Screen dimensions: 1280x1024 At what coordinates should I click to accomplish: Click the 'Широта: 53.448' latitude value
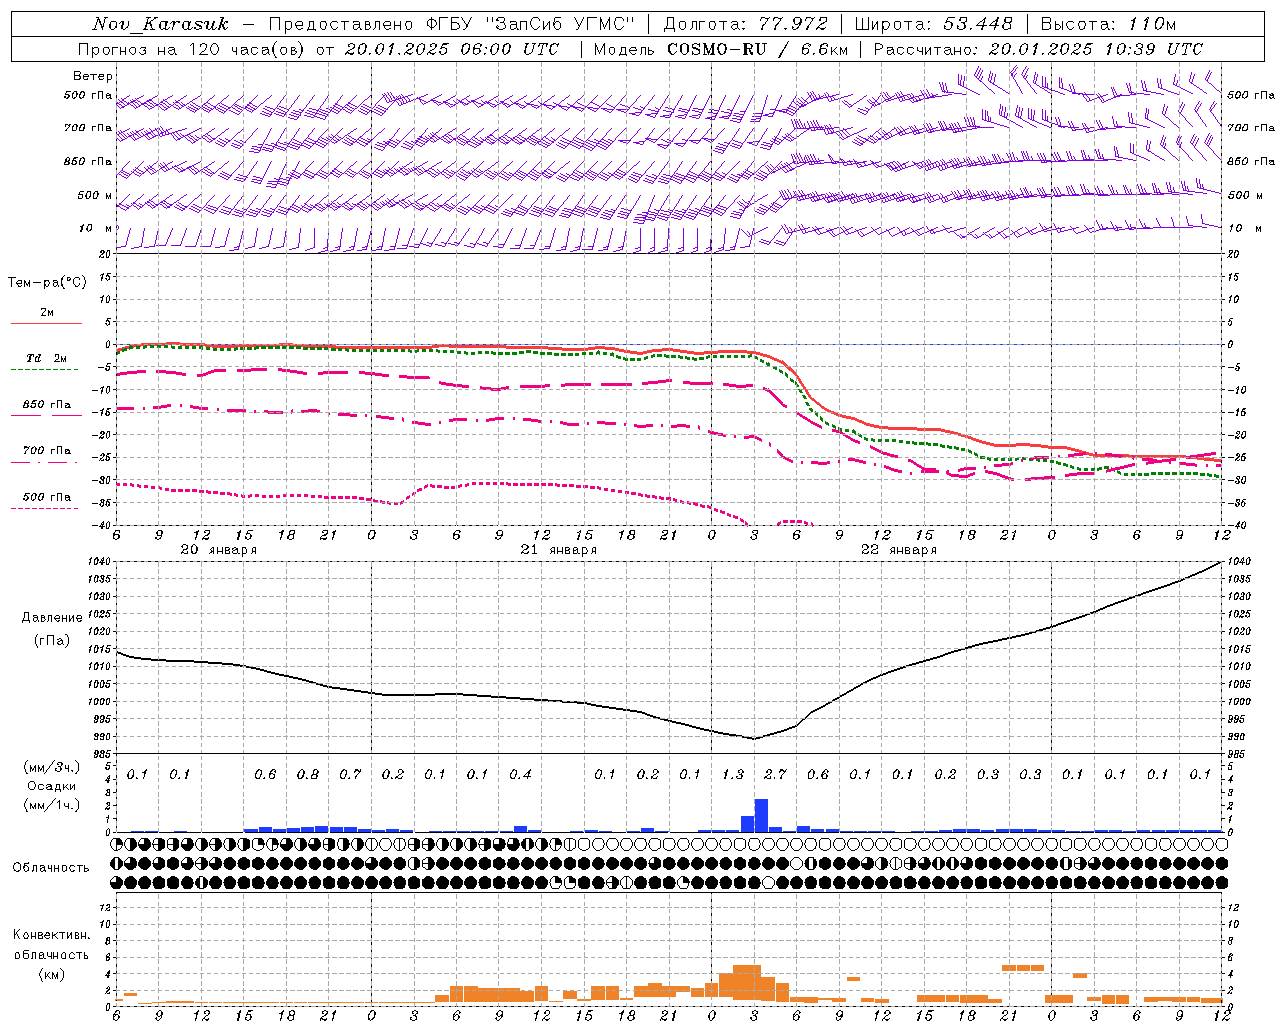[933, 24]
